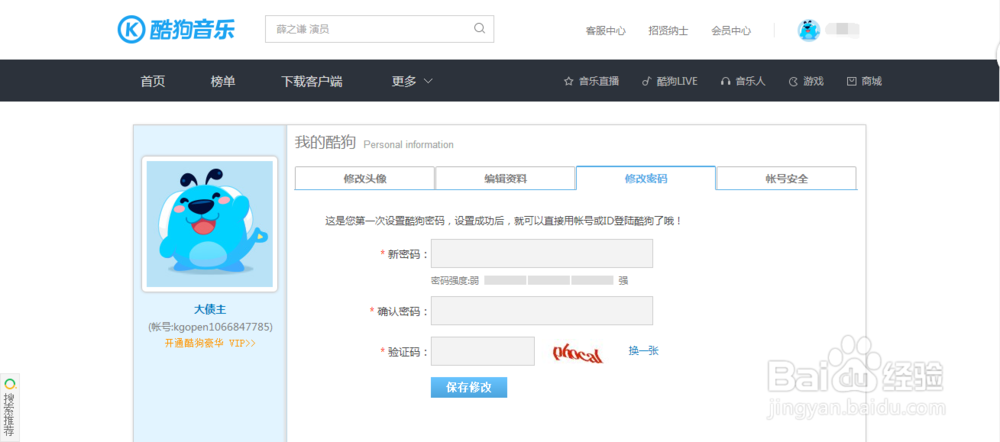Image resolution: width=1000 pixels, height=442 pixels.
Task: Open 下载客户端 in navigation bar
Action: [312, 82]
